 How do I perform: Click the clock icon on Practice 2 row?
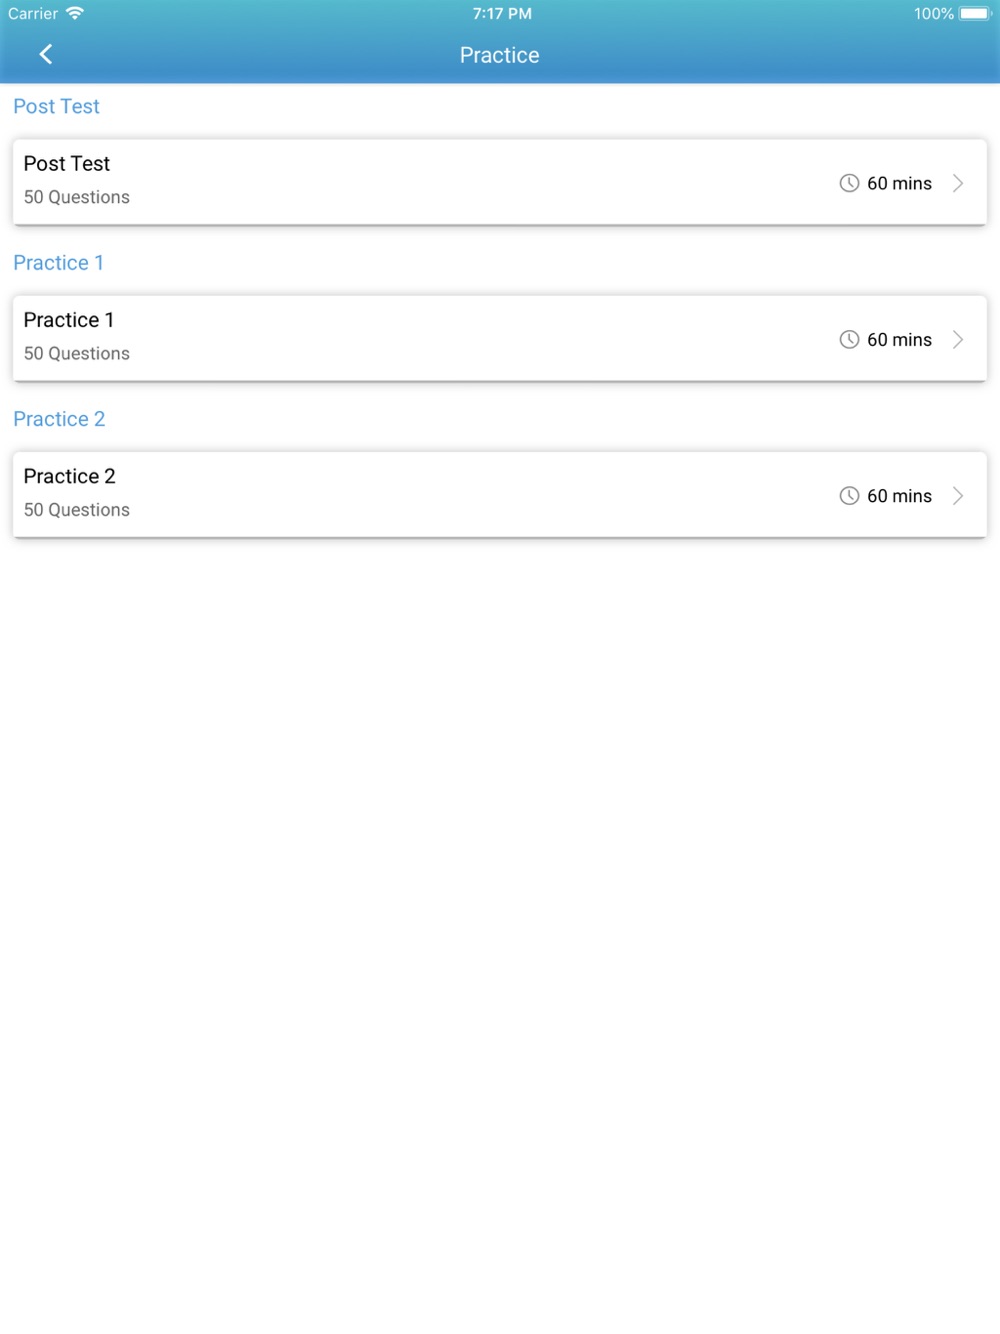pos(849,496)
